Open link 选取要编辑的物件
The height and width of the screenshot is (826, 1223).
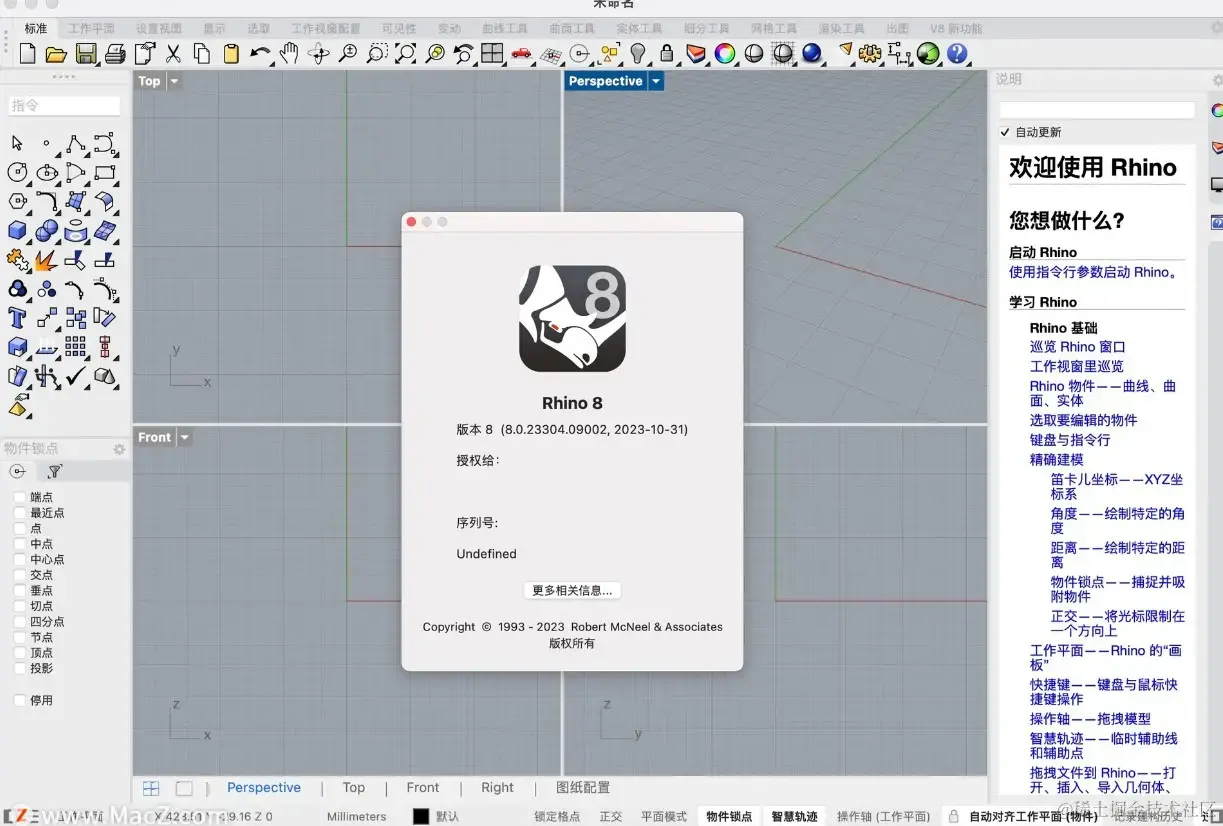tap(1084, 420)
